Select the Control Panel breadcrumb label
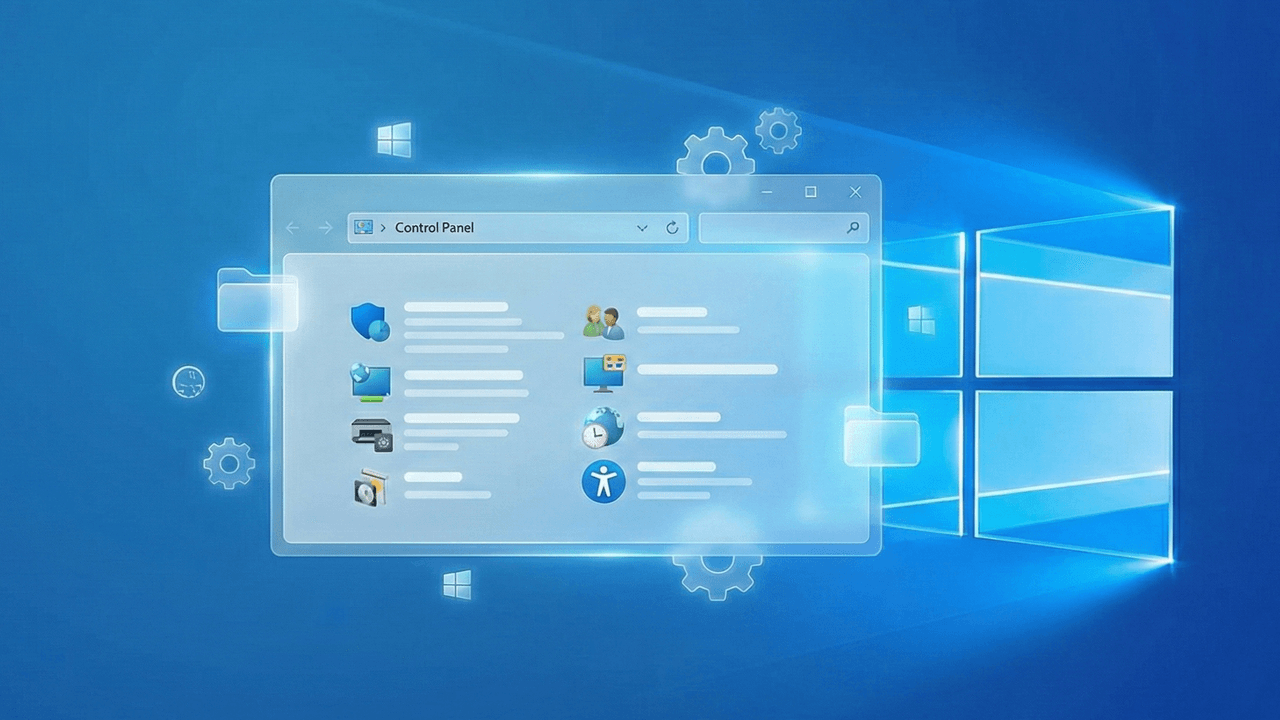Screen dimensions: 1280x720 [434, 227]
